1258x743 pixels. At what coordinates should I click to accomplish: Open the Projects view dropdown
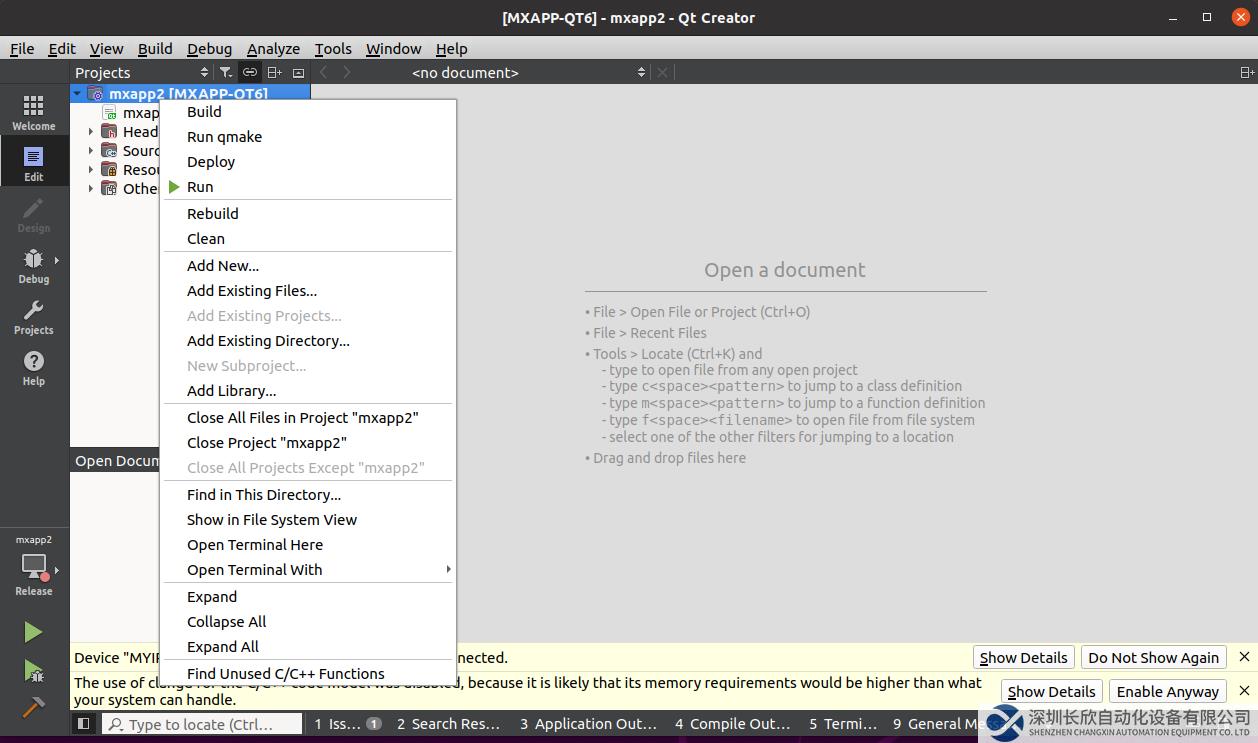tap(142, 72)
